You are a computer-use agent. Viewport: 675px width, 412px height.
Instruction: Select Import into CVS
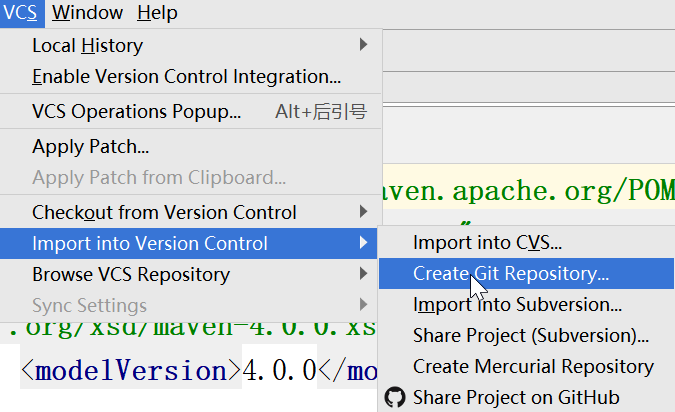click(487, 242)
